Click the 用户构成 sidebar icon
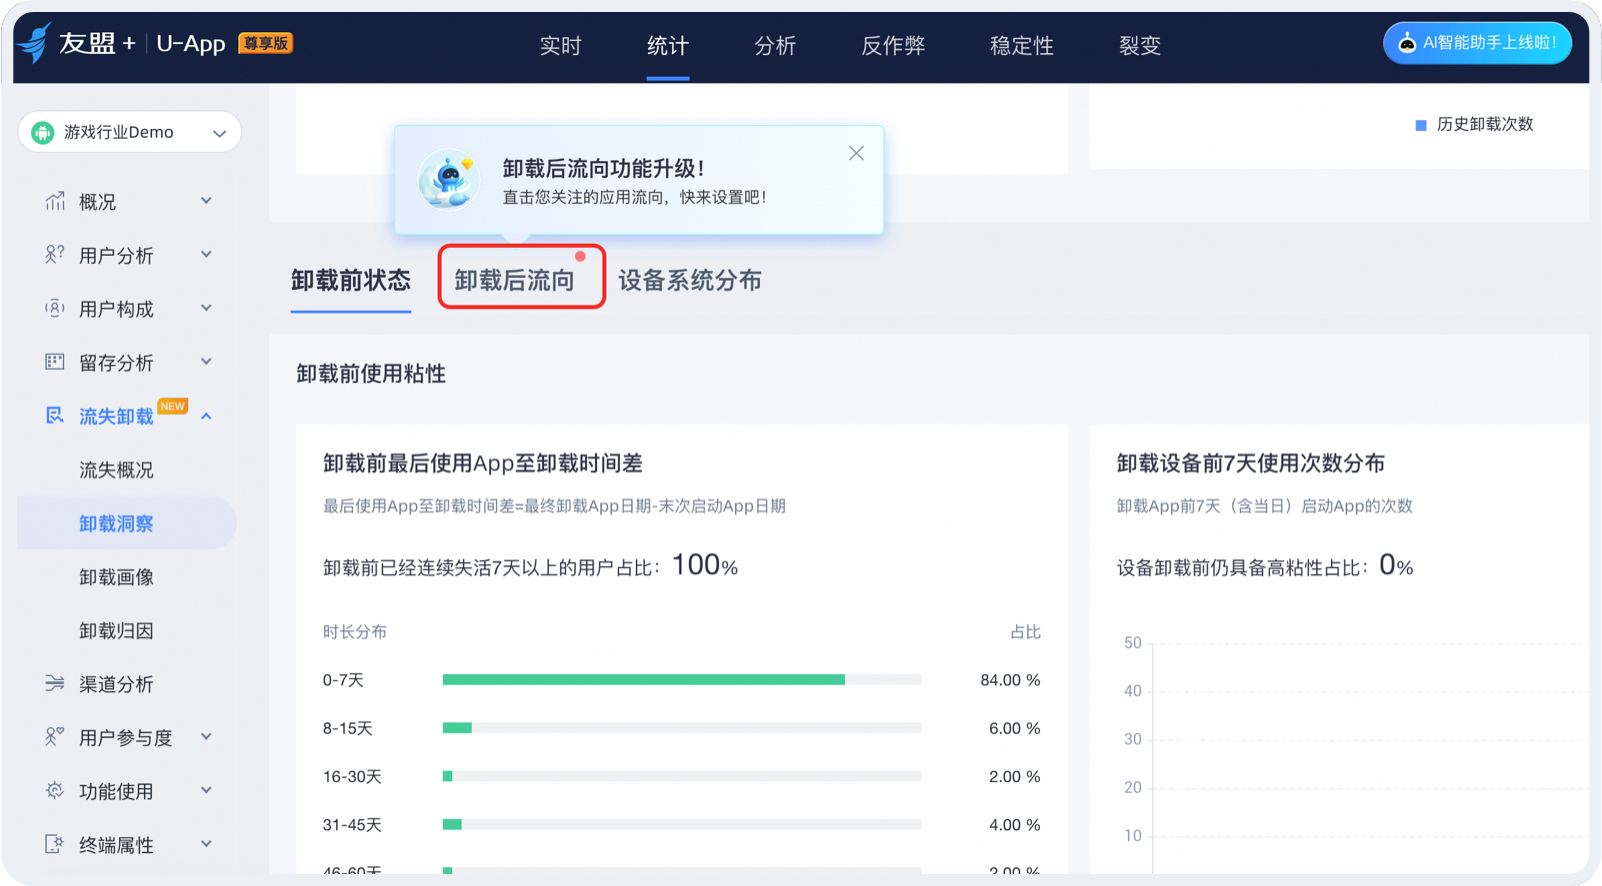The width and height of the screenshot is (1602, 886). [x=55, y=308]
